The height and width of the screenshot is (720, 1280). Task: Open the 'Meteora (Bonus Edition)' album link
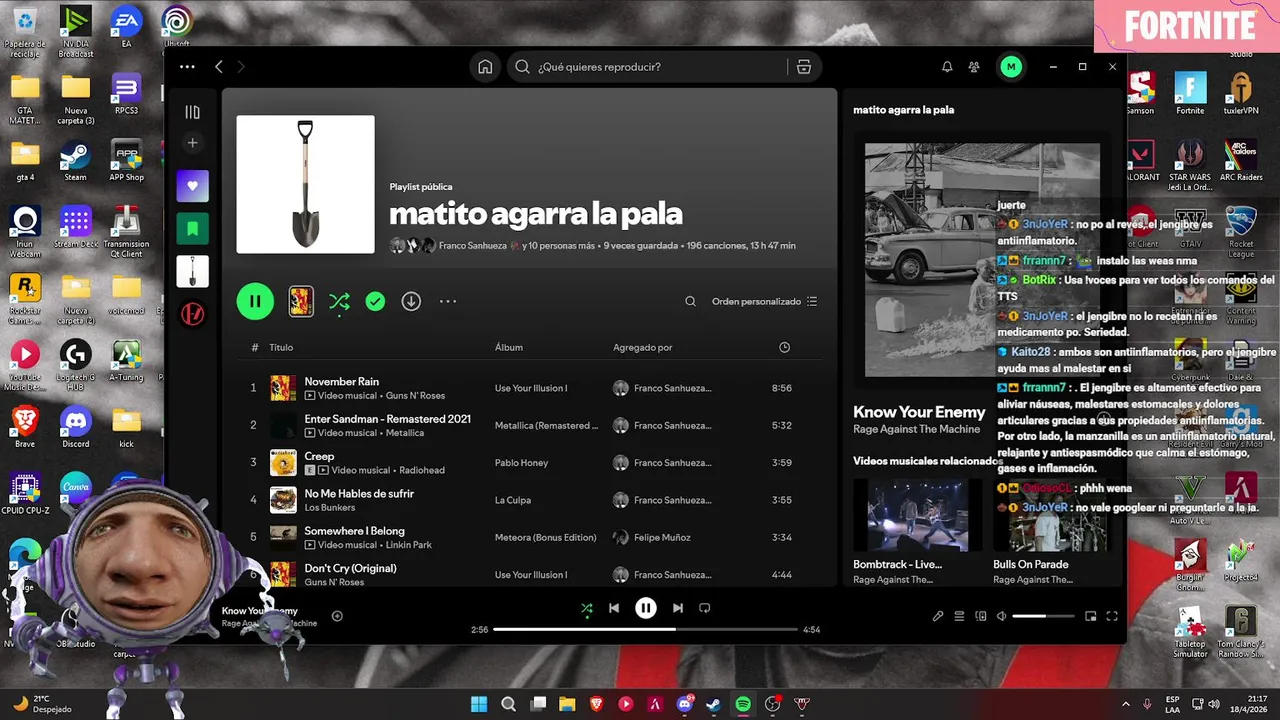[x=545, y=537]
